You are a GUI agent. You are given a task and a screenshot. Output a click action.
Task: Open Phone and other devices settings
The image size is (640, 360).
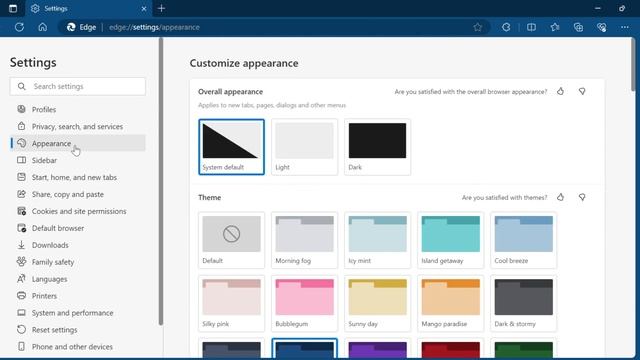[78, 347]
